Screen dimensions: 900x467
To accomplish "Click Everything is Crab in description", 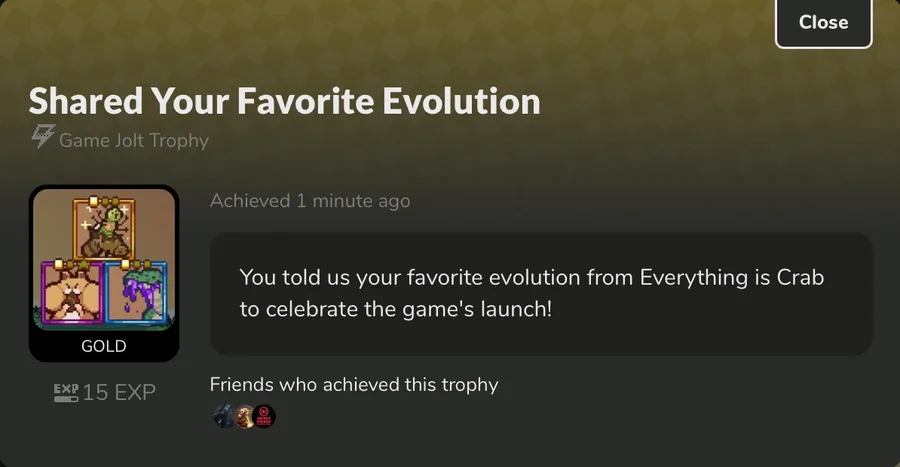I will 732,278.
